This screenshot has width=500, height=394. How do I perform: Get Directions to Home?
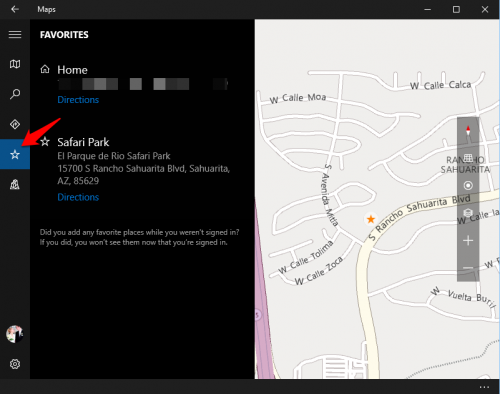[78, 100]
